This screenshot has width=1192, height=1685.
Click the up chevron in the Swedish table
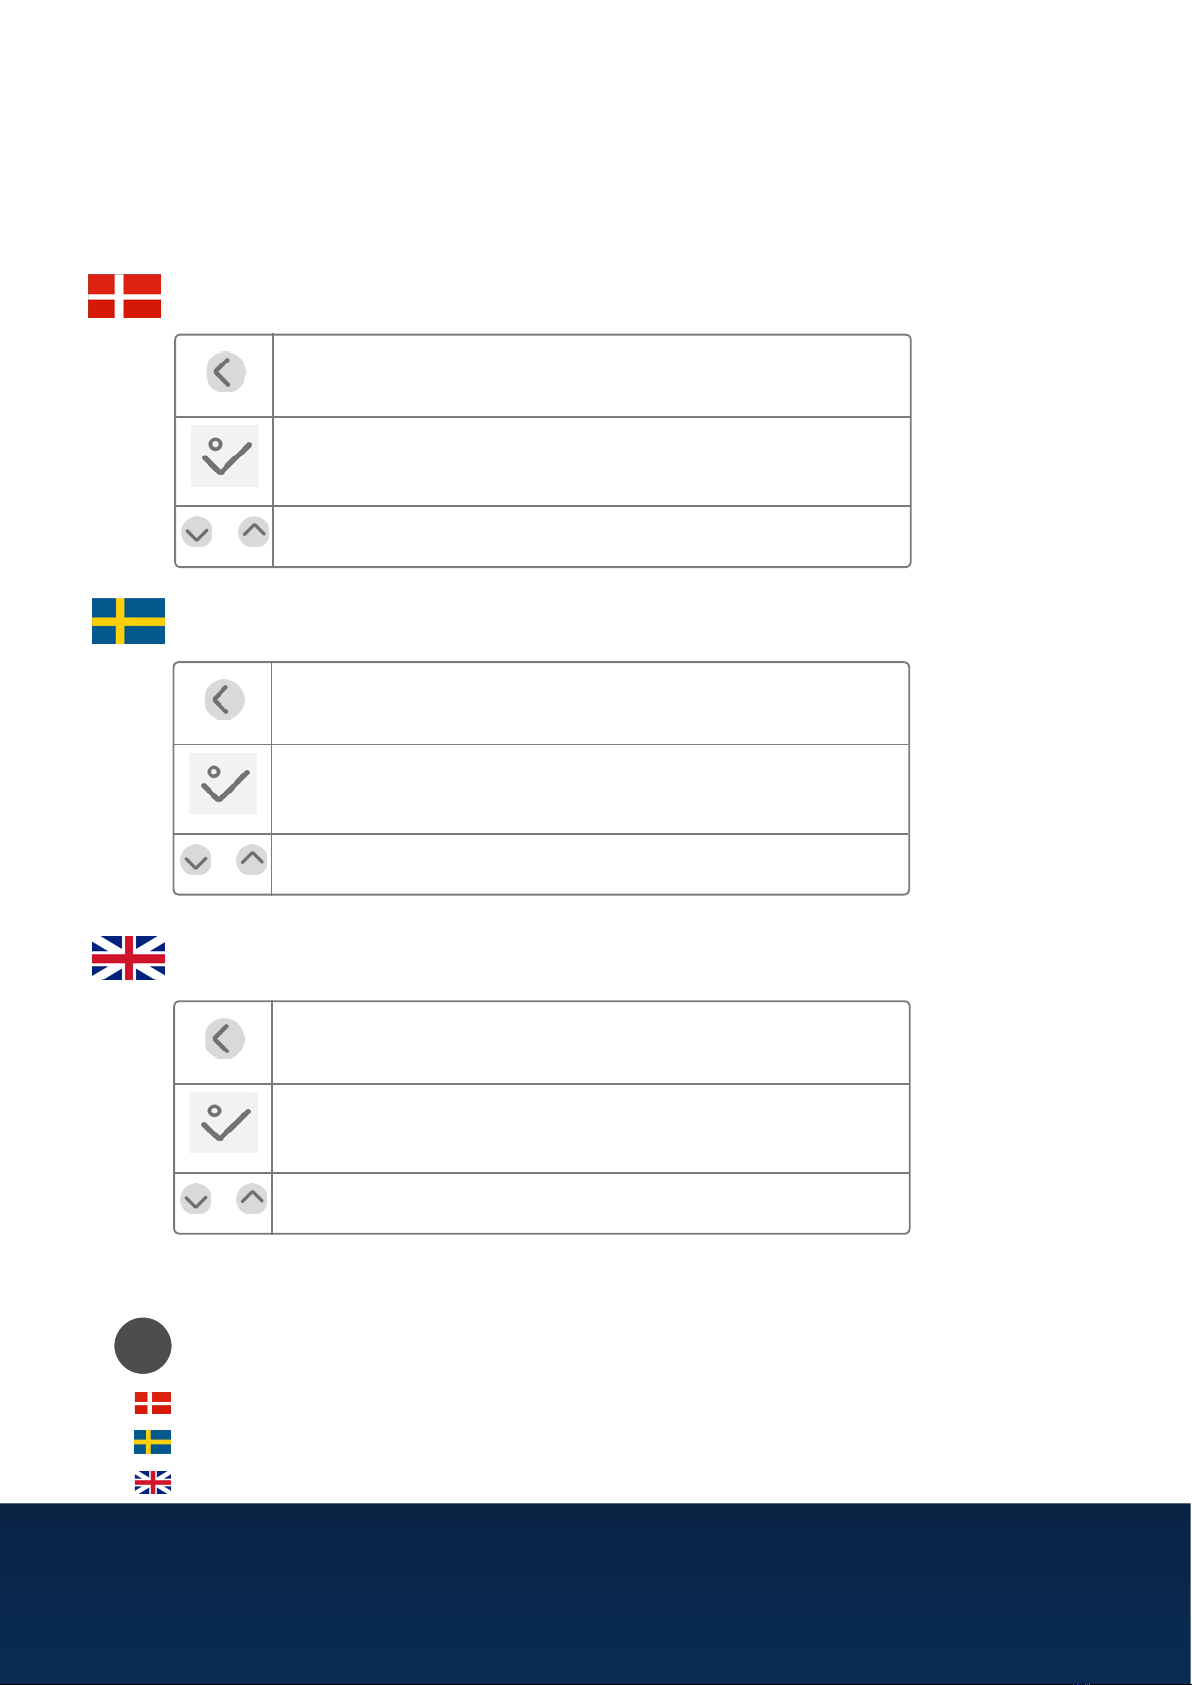pos(252,859)
